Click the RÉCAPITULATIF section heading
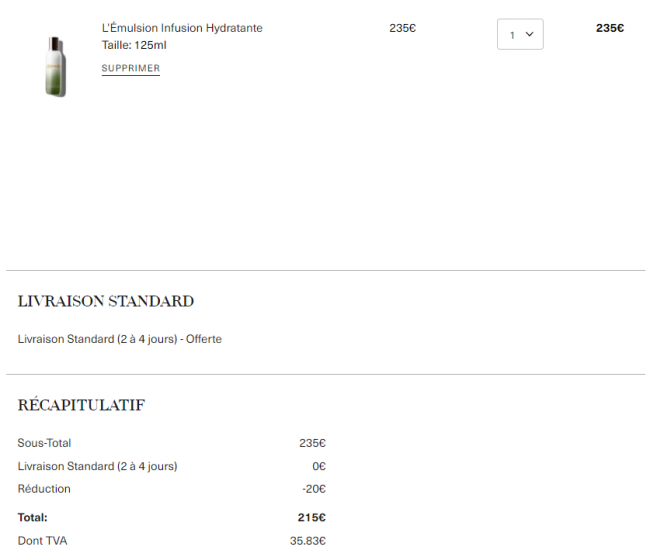The image size is (650, 557). pos(81,405)
